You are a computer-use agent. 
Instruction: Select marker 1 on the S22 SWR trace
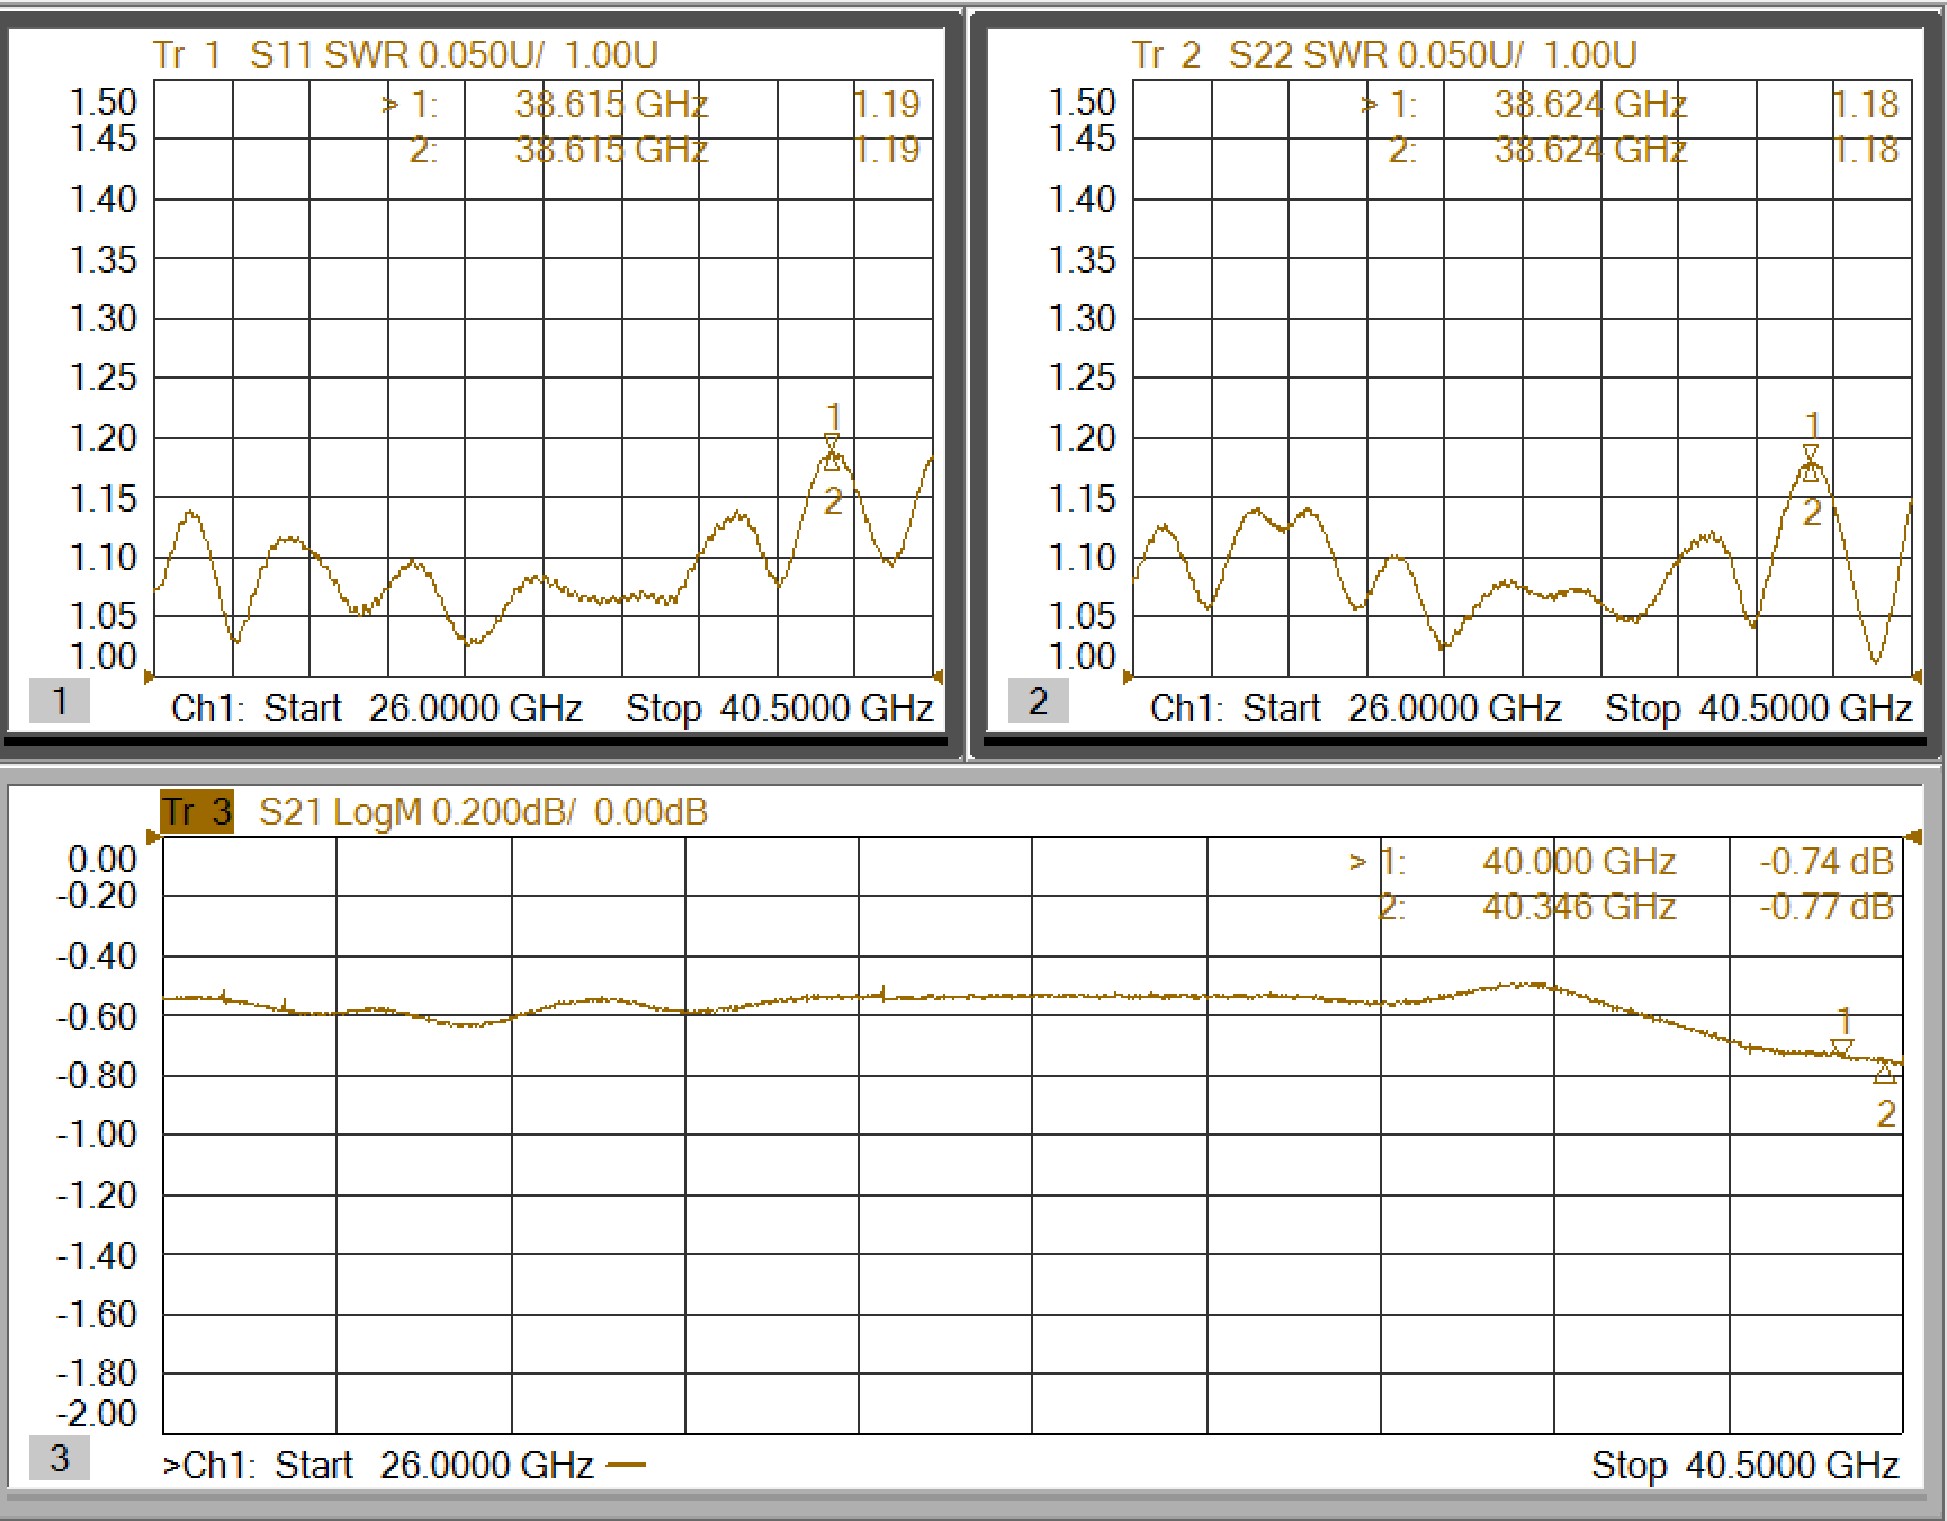pos(1810,452)
